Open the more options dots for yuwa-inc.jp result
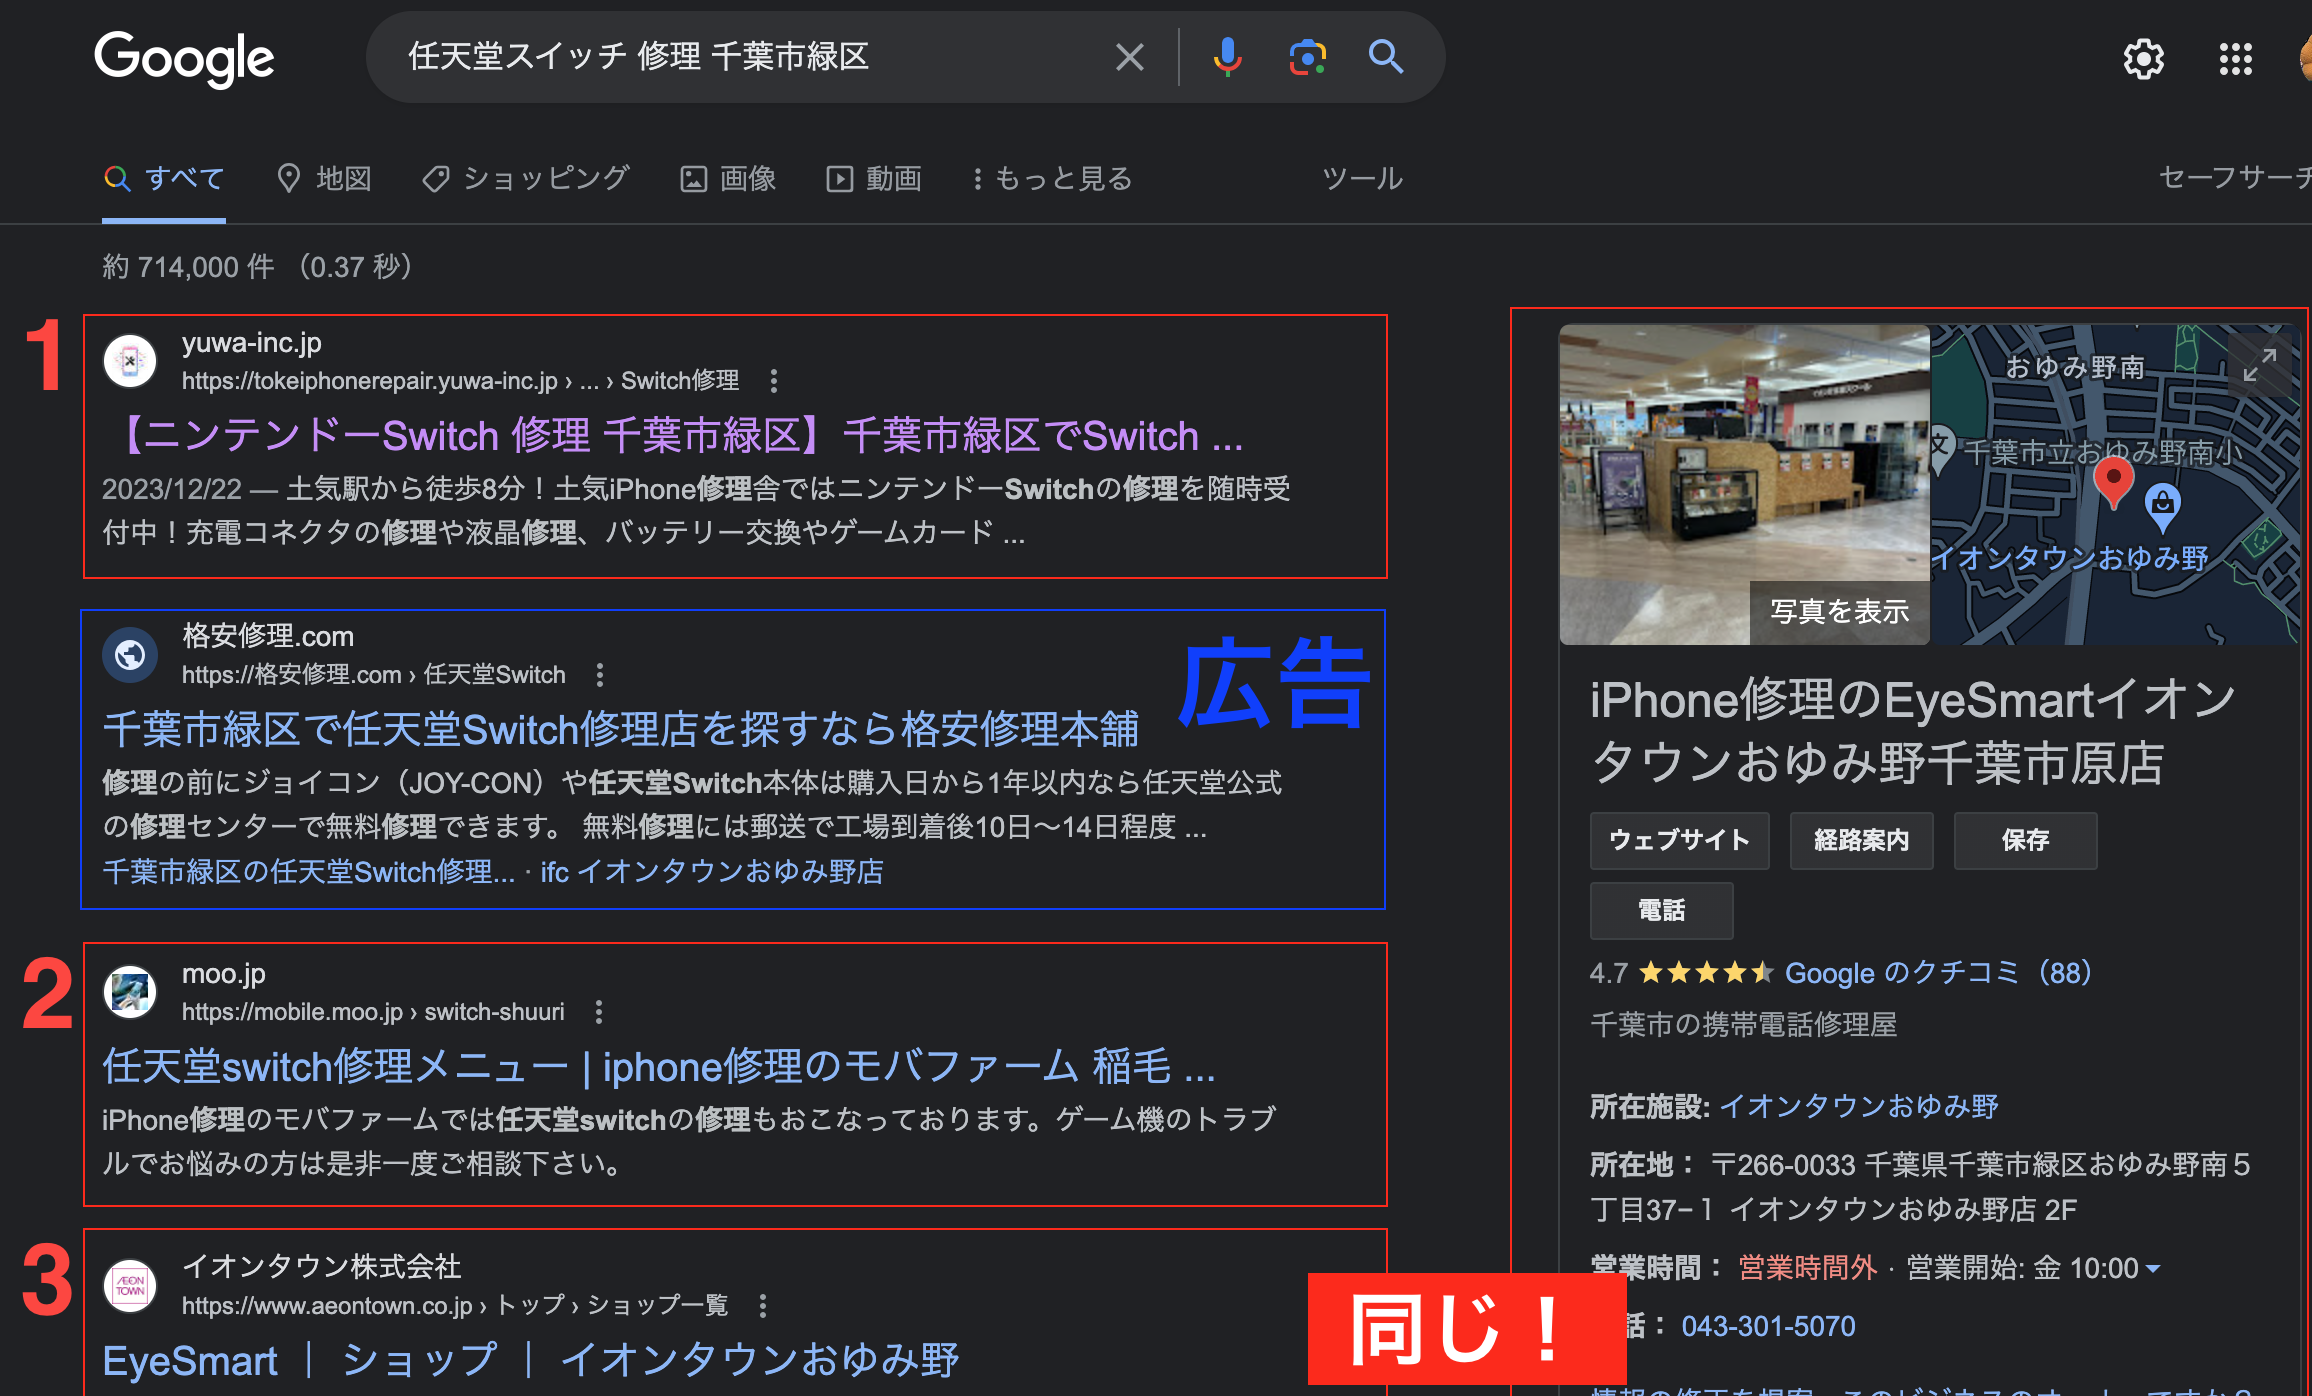 (773, 381)
